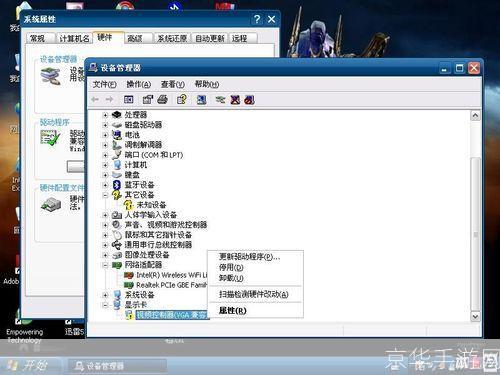The height and width of the screenshot is (375, 500).
Task: Click the 电池 battery icon
Action: point(117,135)
